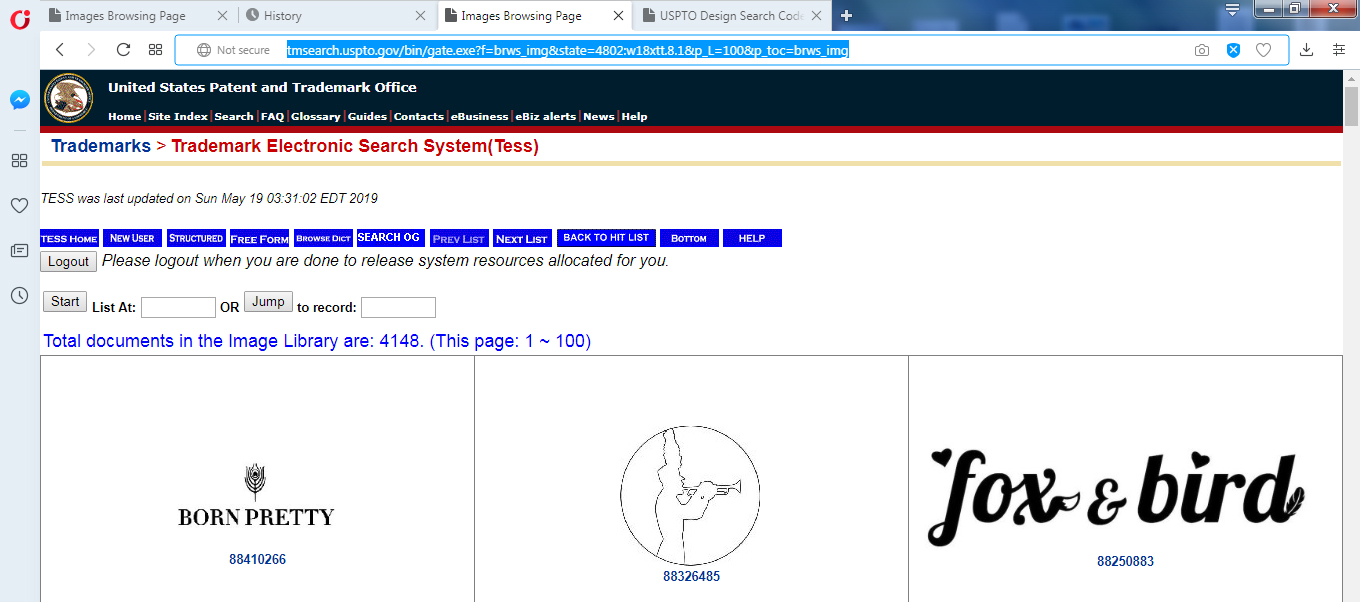Click the Jump button

coord(268,301)
